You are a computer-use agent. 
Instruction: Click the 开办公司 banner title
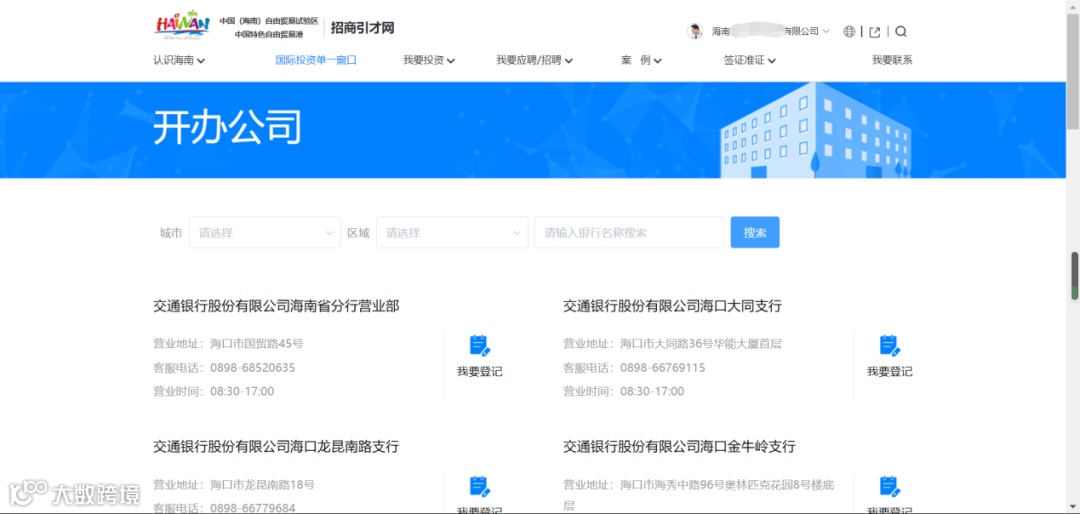pyautogui.click(x=227, y=127)
